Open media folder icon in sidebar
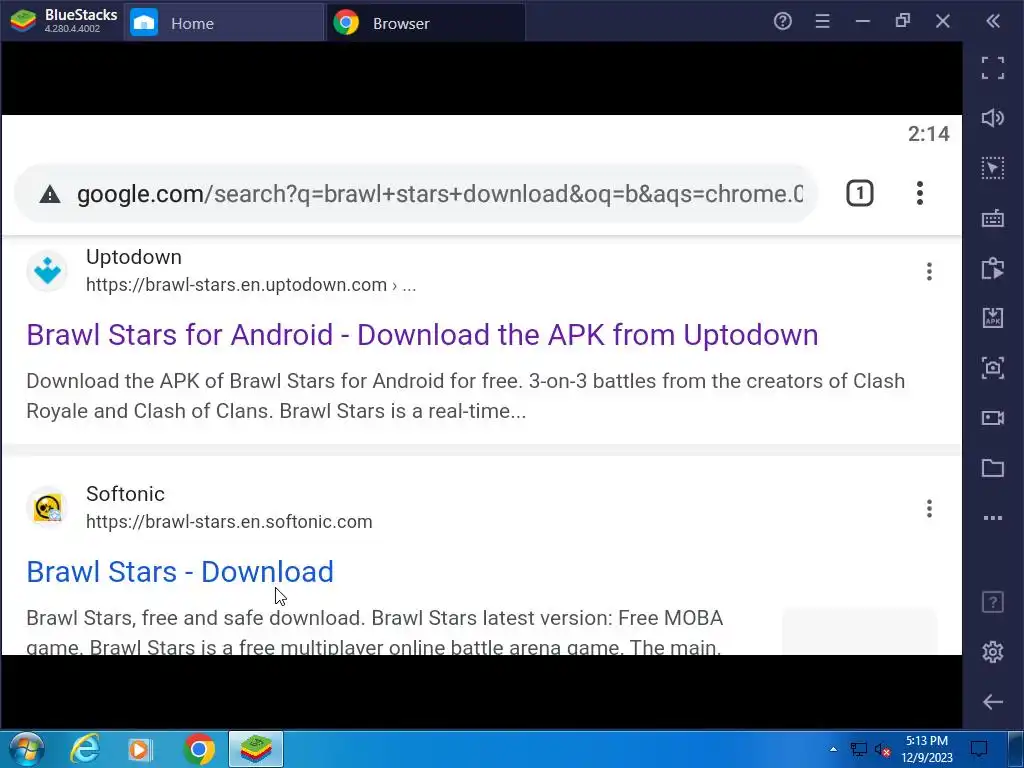This screenshot has width=1024, height=768. click(x=993, y=468)
